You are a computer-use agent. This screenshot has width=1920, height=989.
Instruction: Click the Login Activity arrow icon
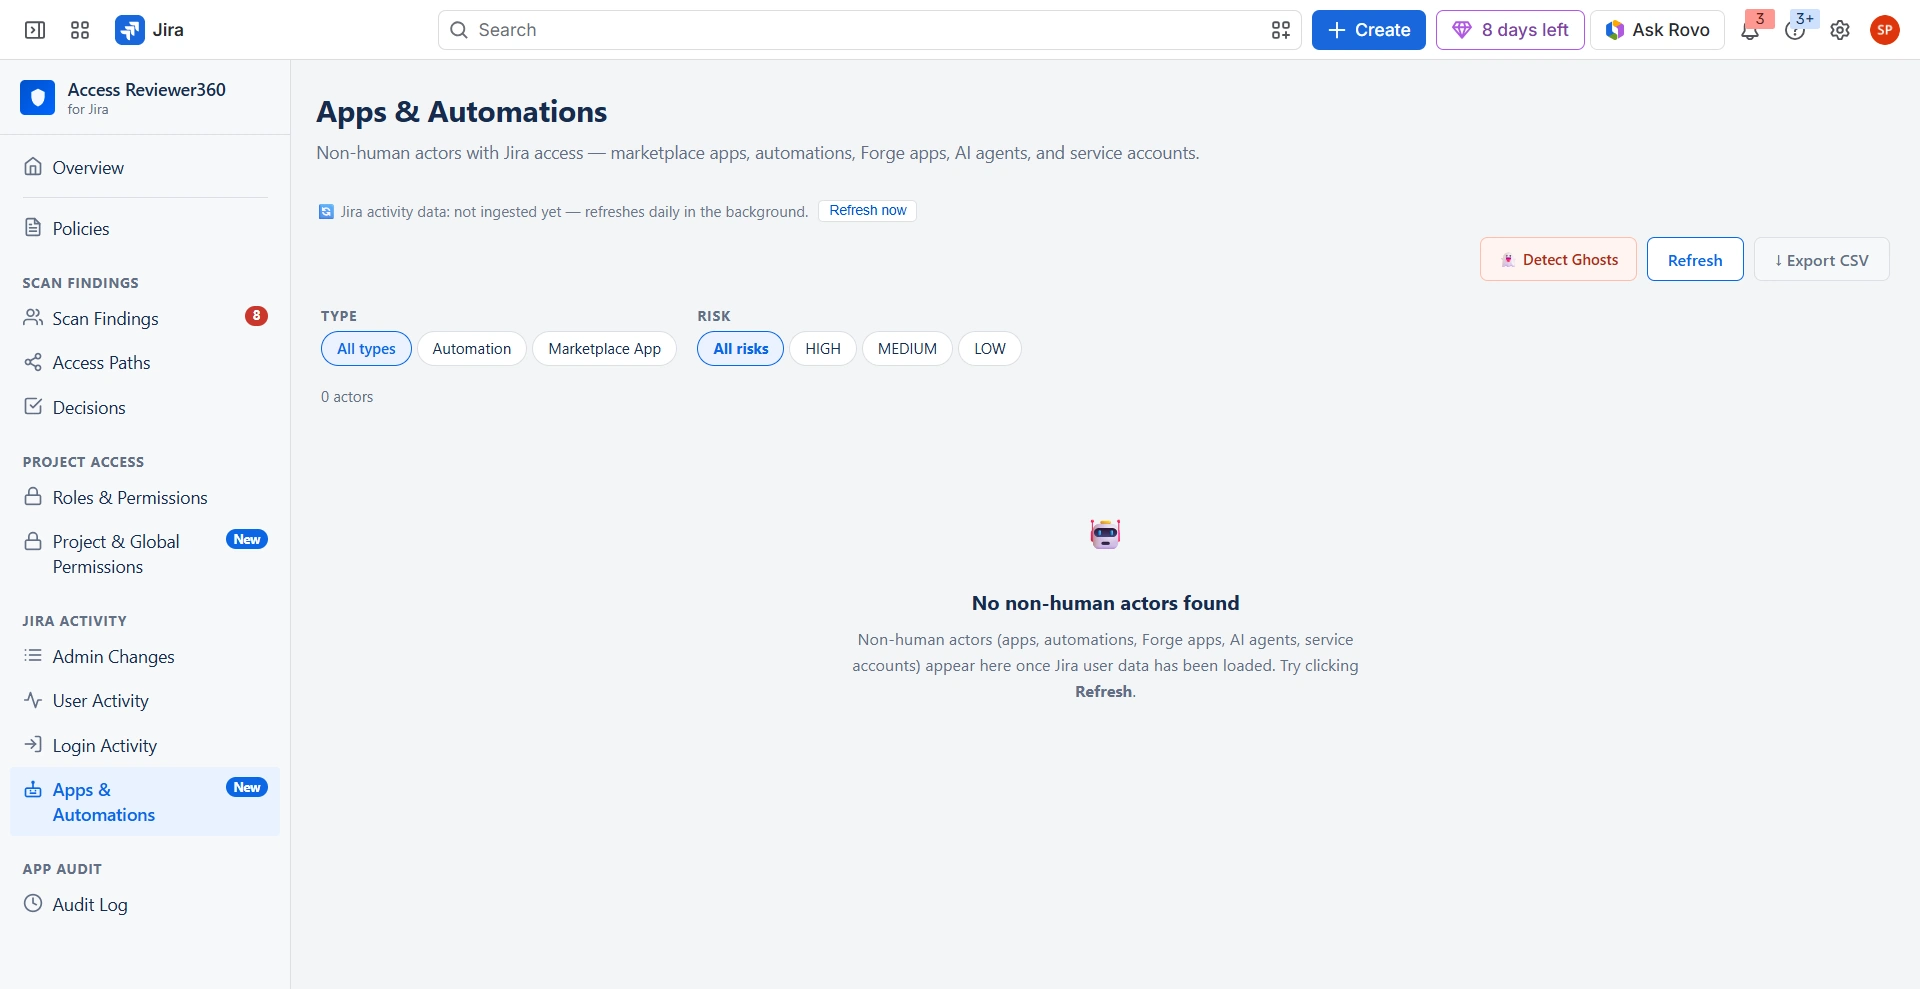click(33, 744)
